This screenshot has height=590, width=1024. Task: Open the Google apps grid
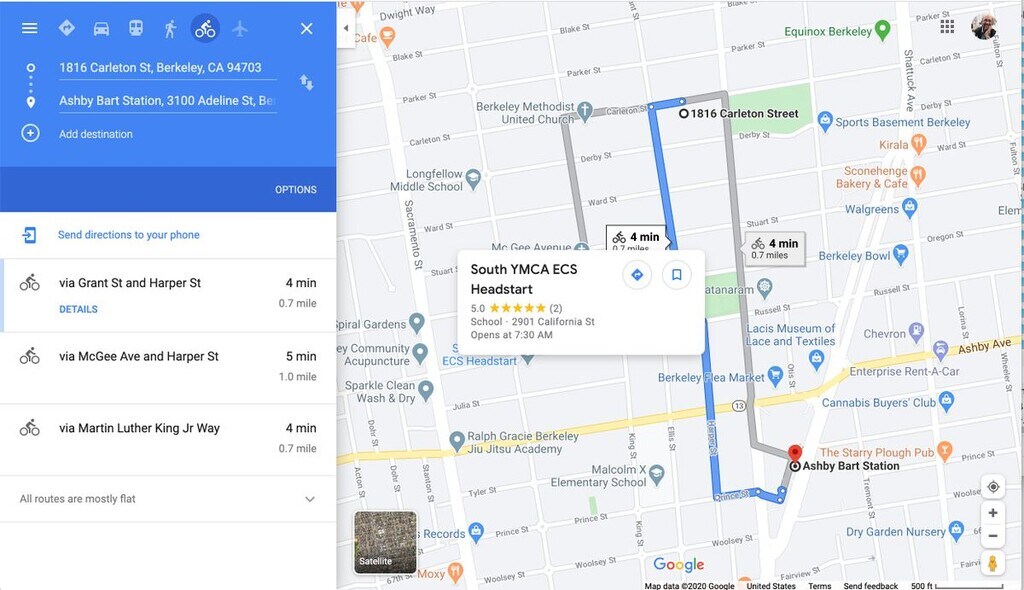point(947,26)
